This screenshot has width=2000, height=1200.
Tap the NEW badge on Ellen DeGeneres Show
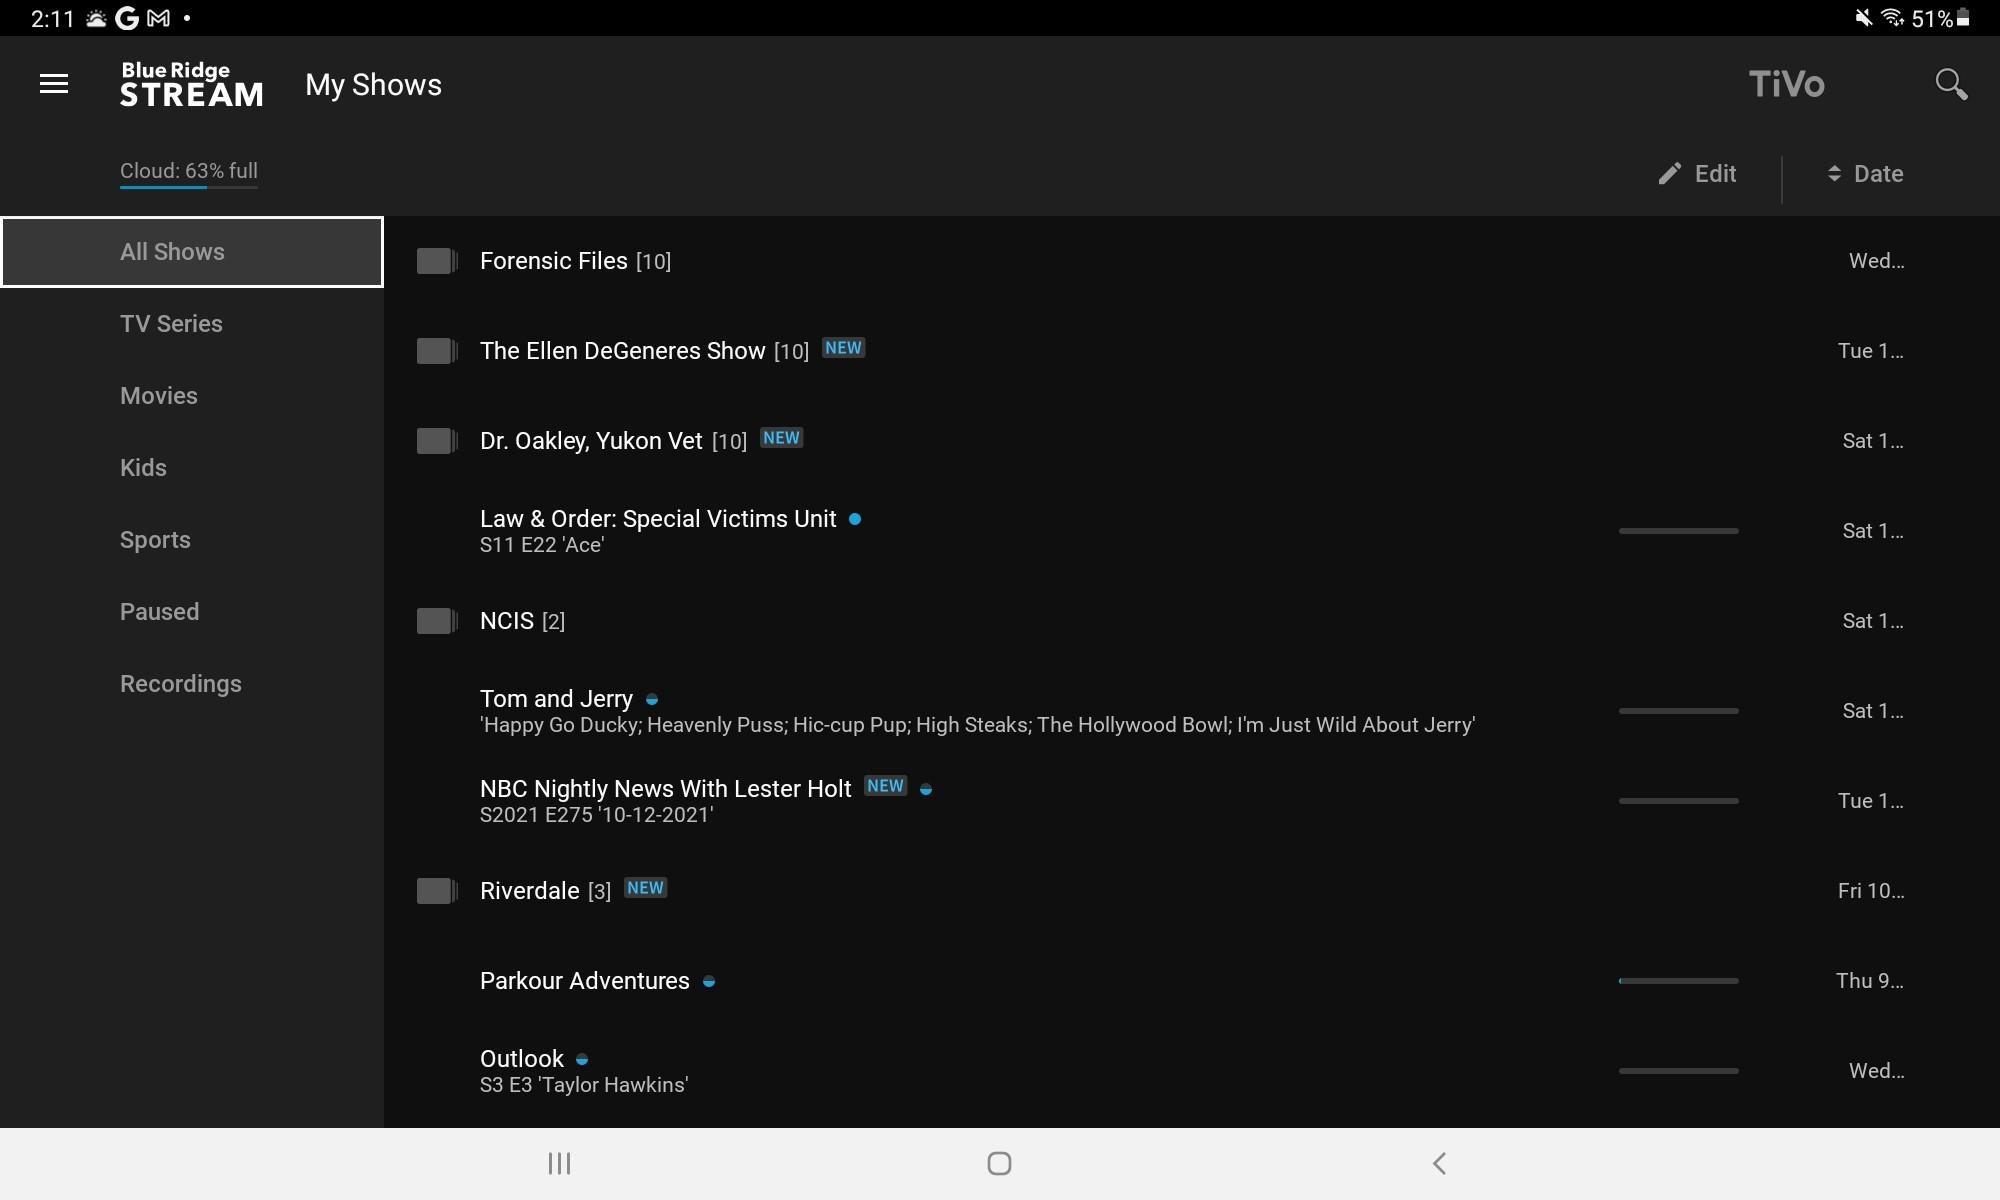pos(843,348)
